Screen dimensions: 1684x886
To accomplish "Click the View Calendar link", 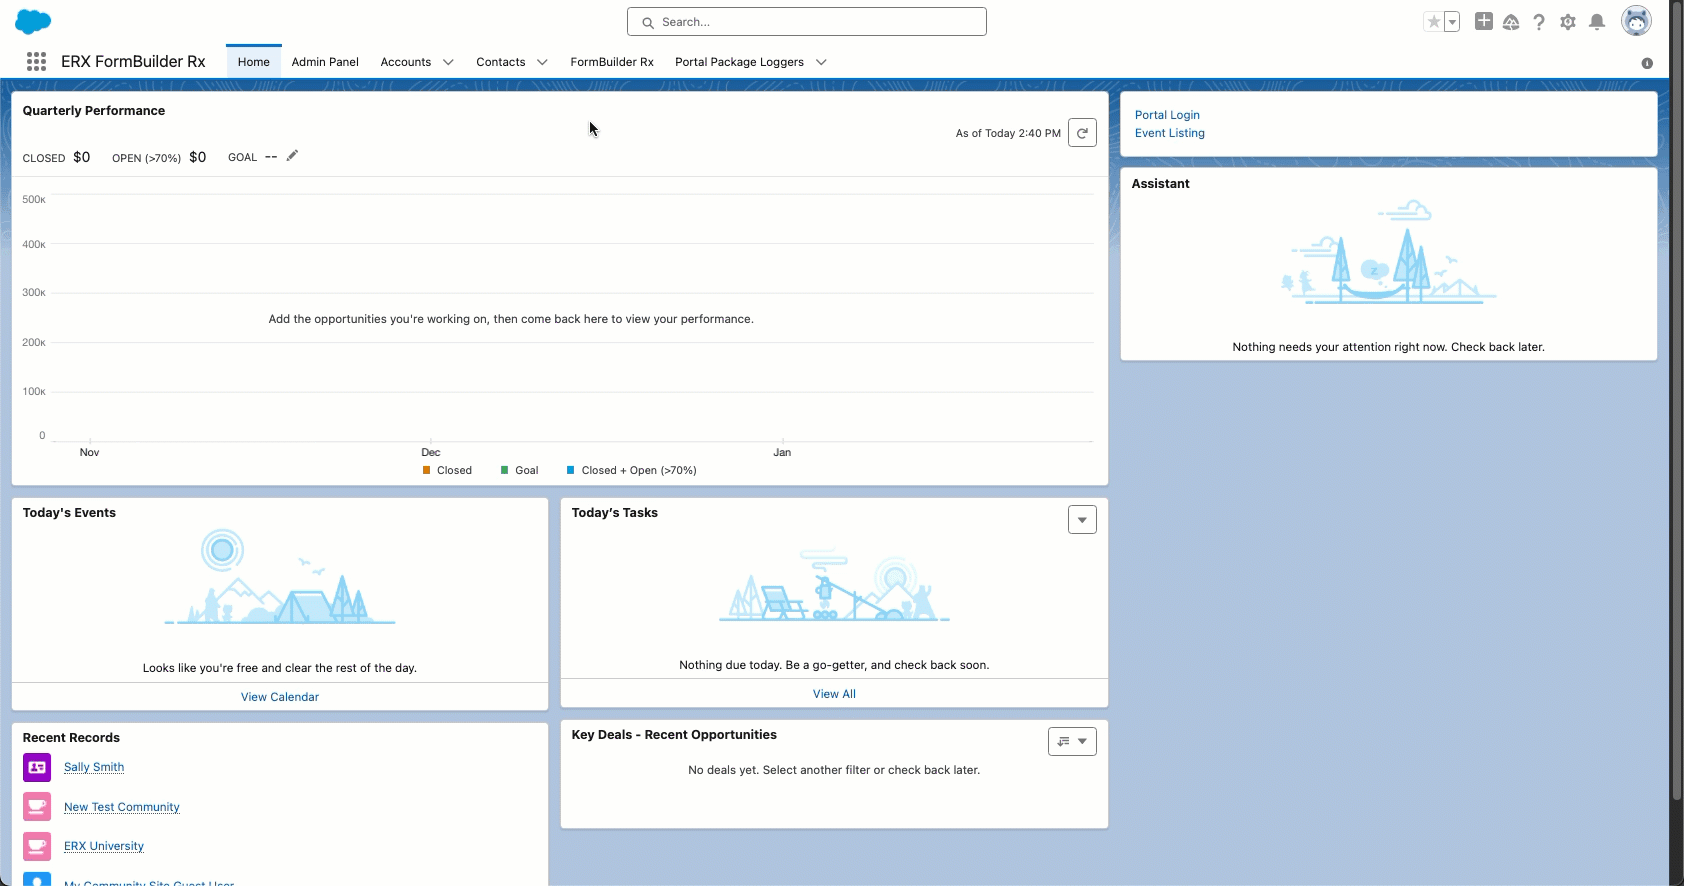I will (x=280, y=697).
